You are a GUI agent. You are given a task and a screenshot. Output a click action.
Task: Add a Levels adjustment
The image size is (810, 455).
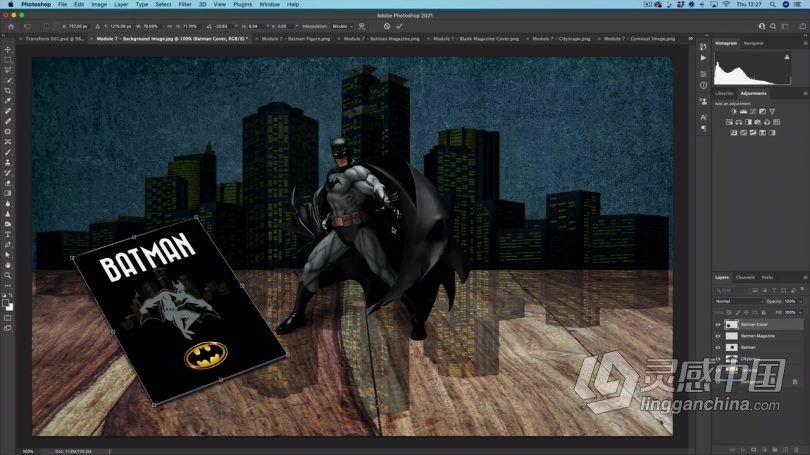pyautogui.click(x=743, y=112)
